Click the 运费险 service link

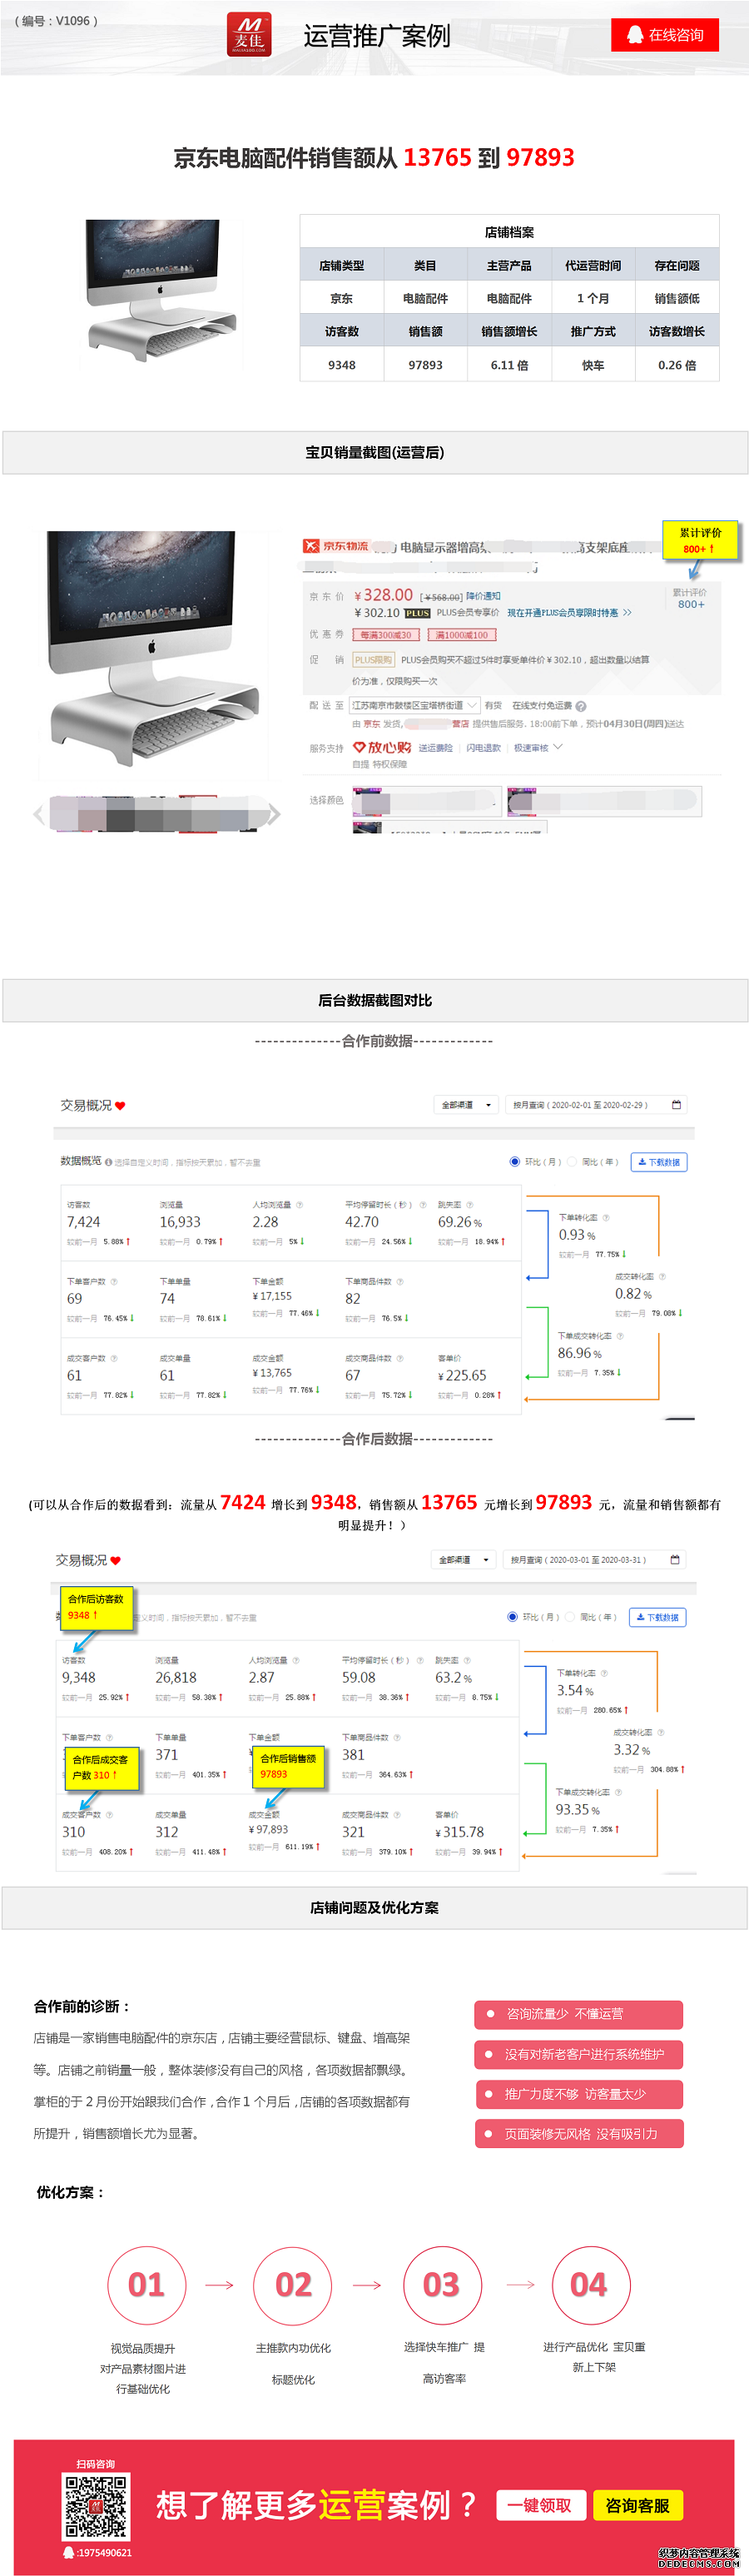pos(436,748)
